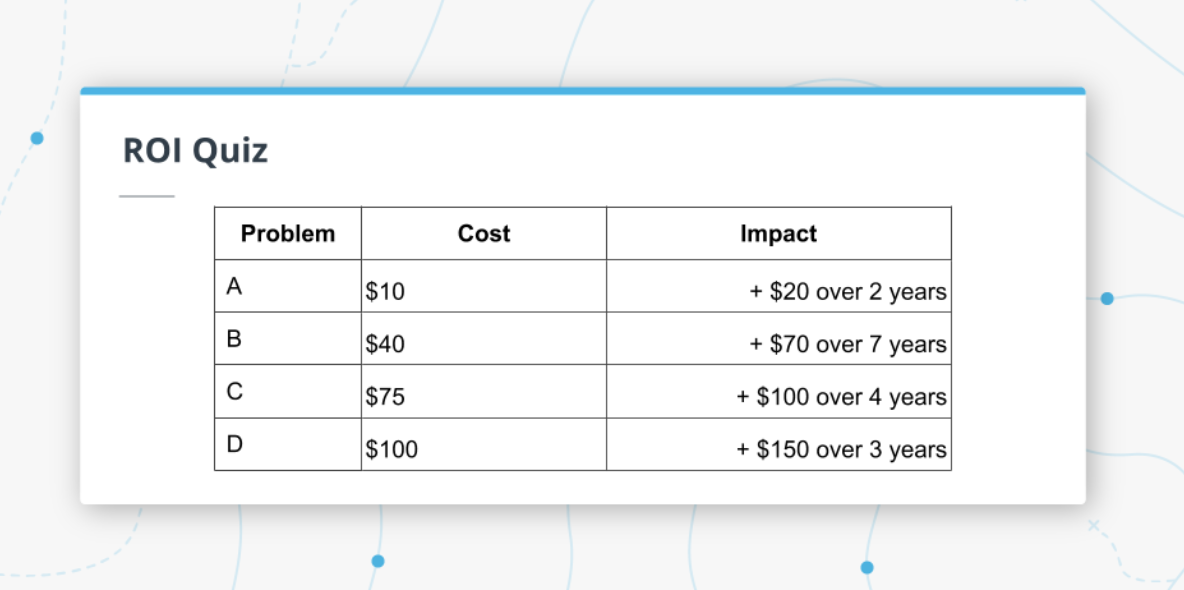Click the Problem C cell
The image size is (1184, 590).
pyautogui.click(x=288, y=392)
